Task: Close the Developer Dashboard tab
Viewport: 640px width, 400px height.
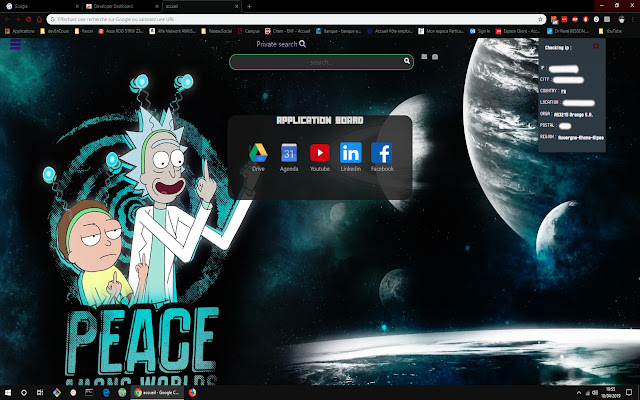Action: click(x=157, y=7)
